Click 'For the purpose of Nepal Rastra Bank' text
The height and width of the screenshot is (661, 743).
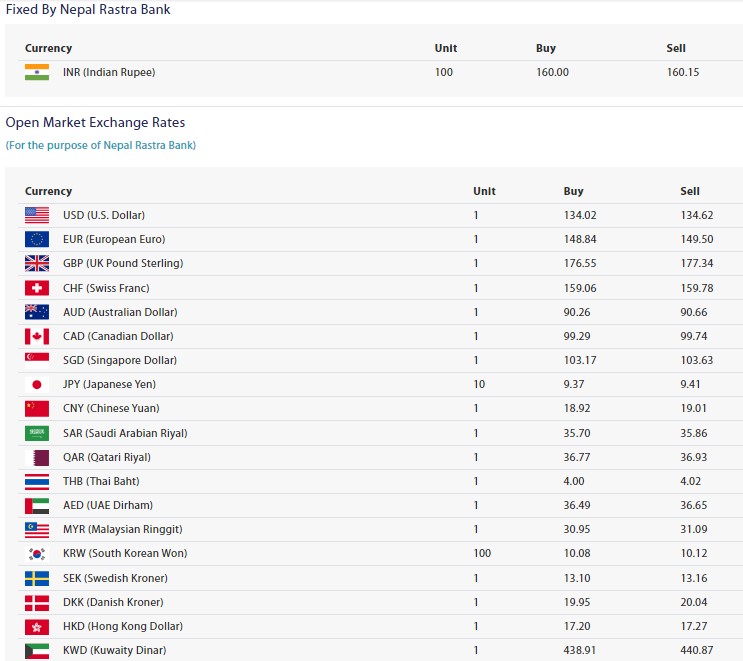[x=101, y=145]
